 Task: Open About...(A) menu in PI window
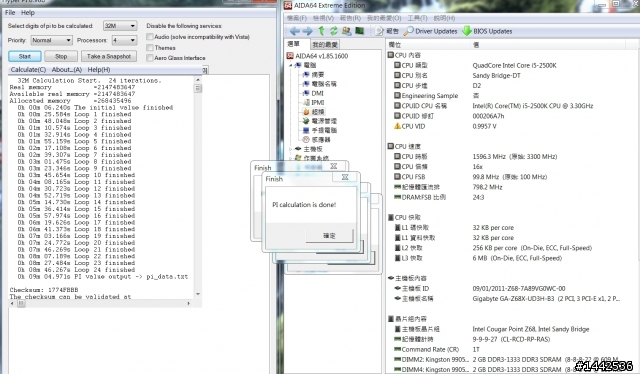67,70
